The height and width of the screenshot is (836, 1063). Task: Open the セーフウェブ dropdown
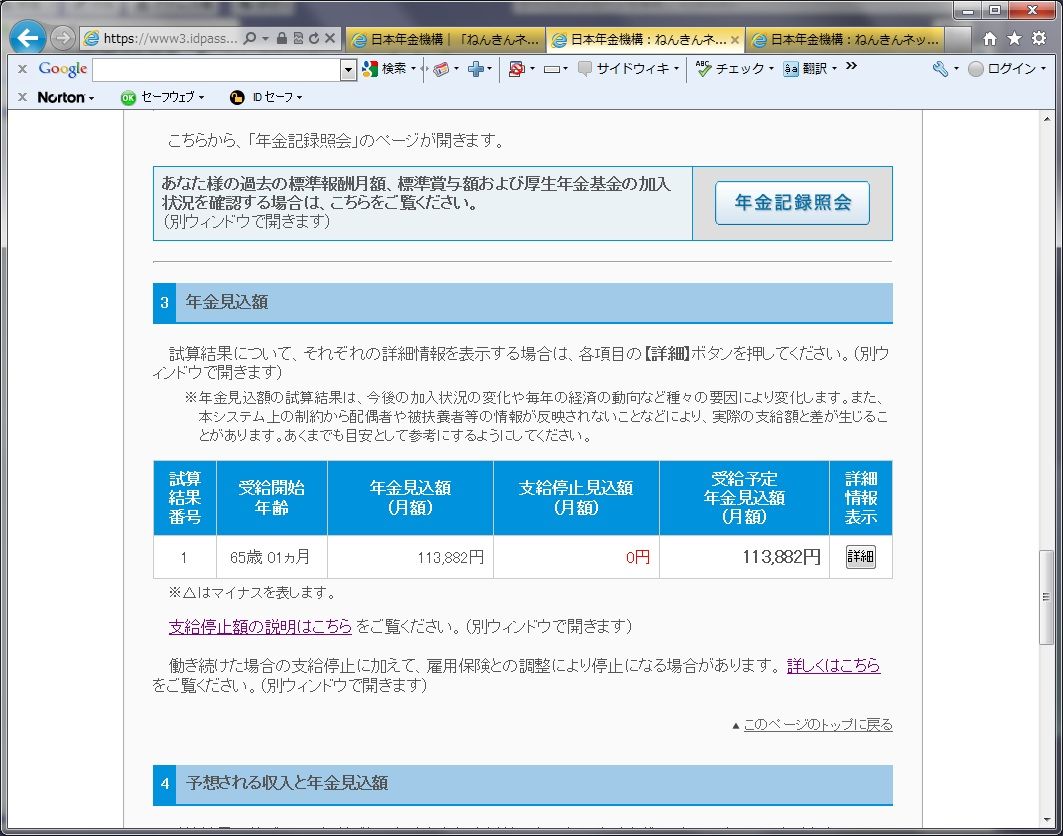tap(163, 97)
